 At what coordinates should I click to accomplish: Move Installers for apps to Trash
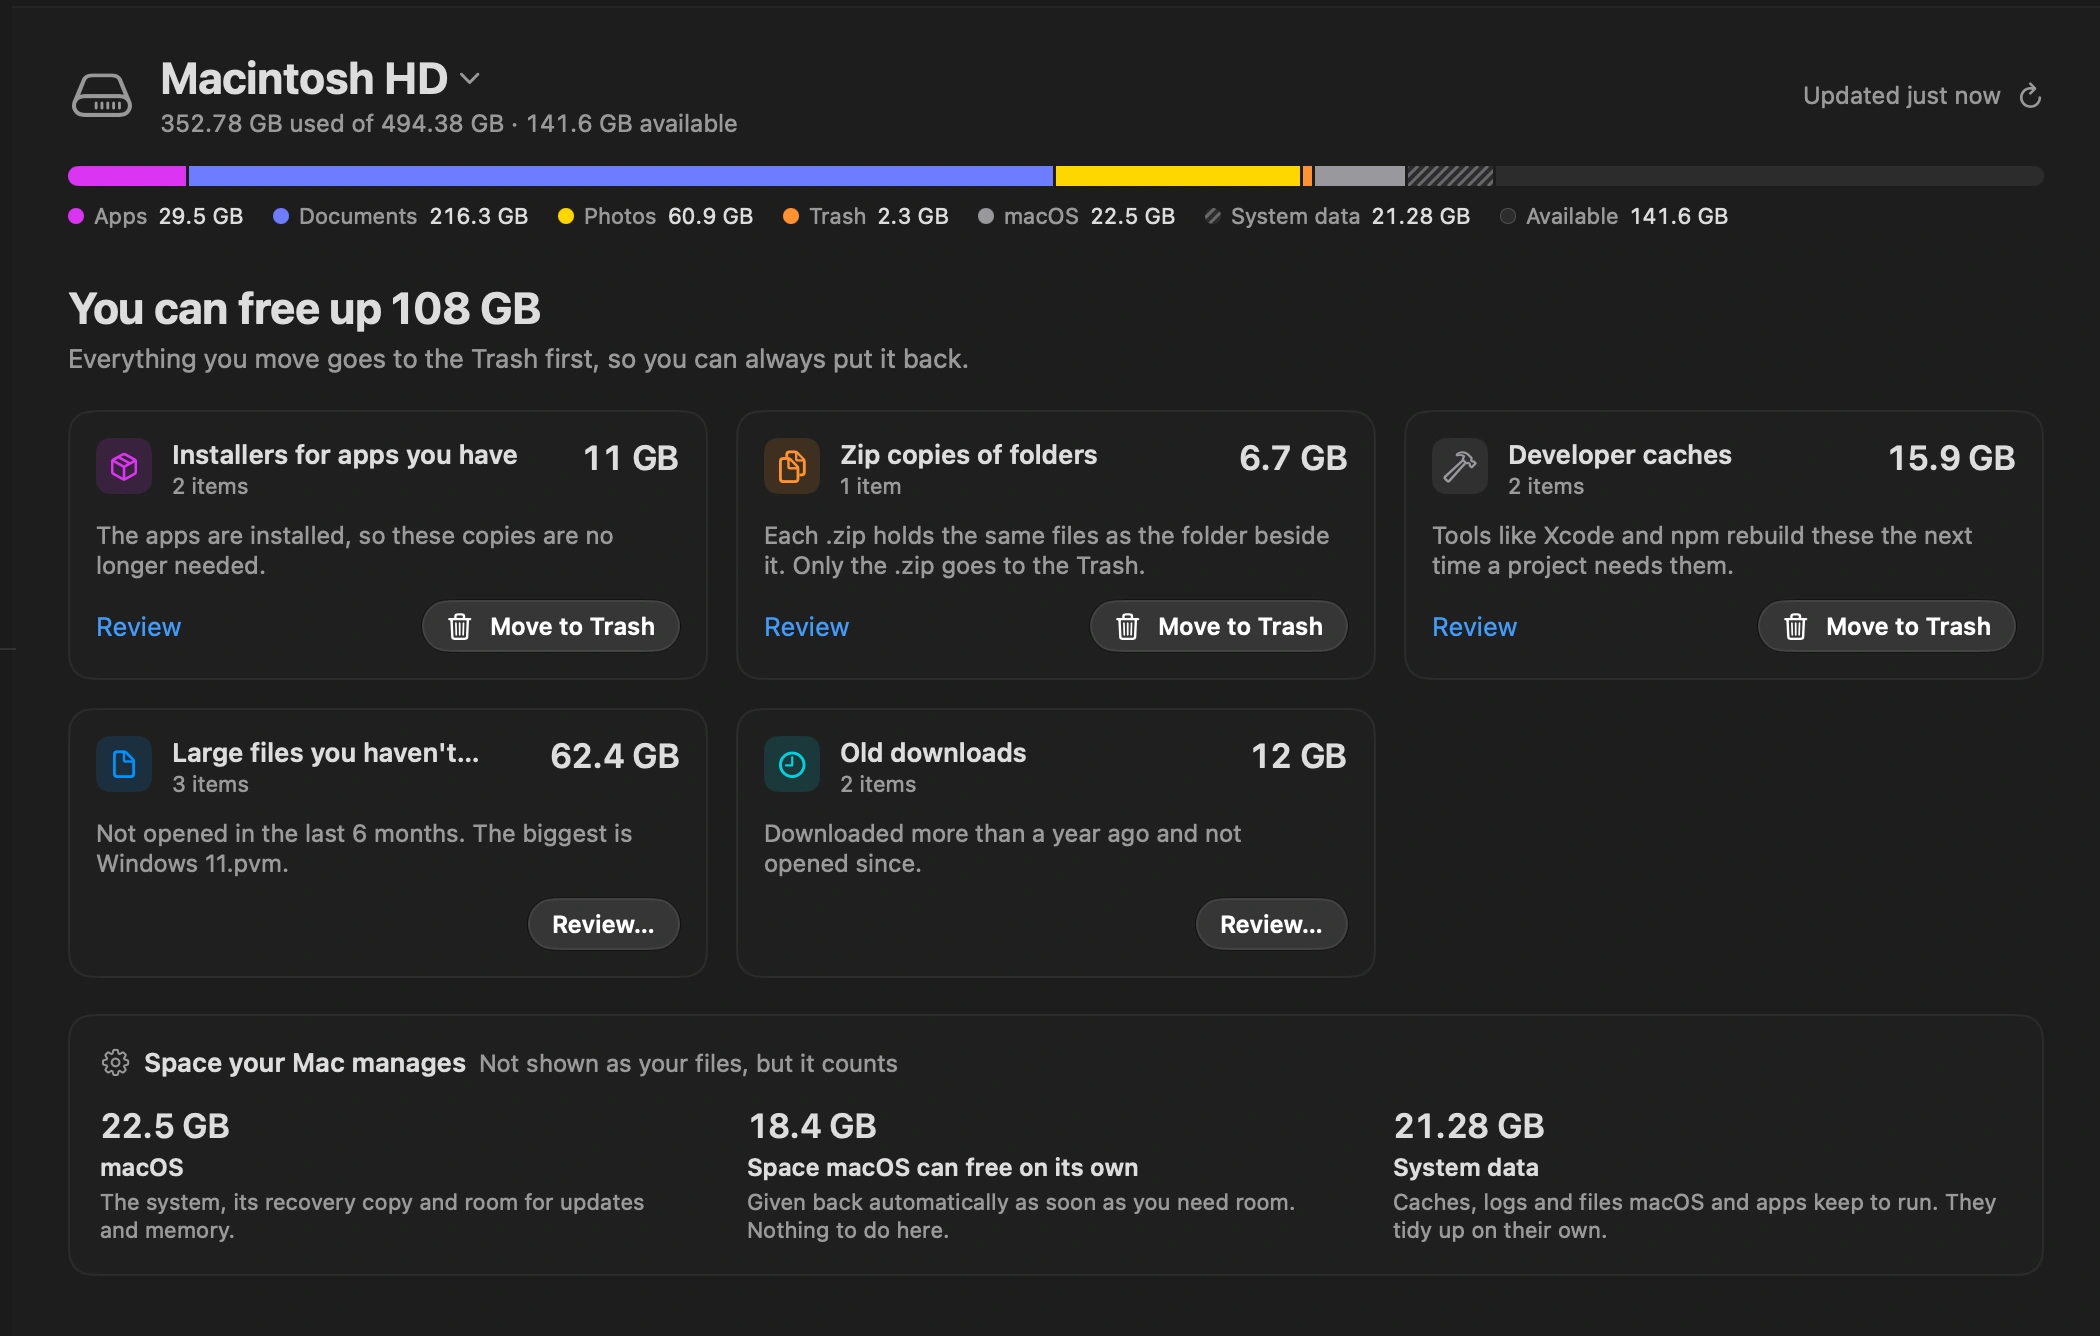[x=551, y=626]
